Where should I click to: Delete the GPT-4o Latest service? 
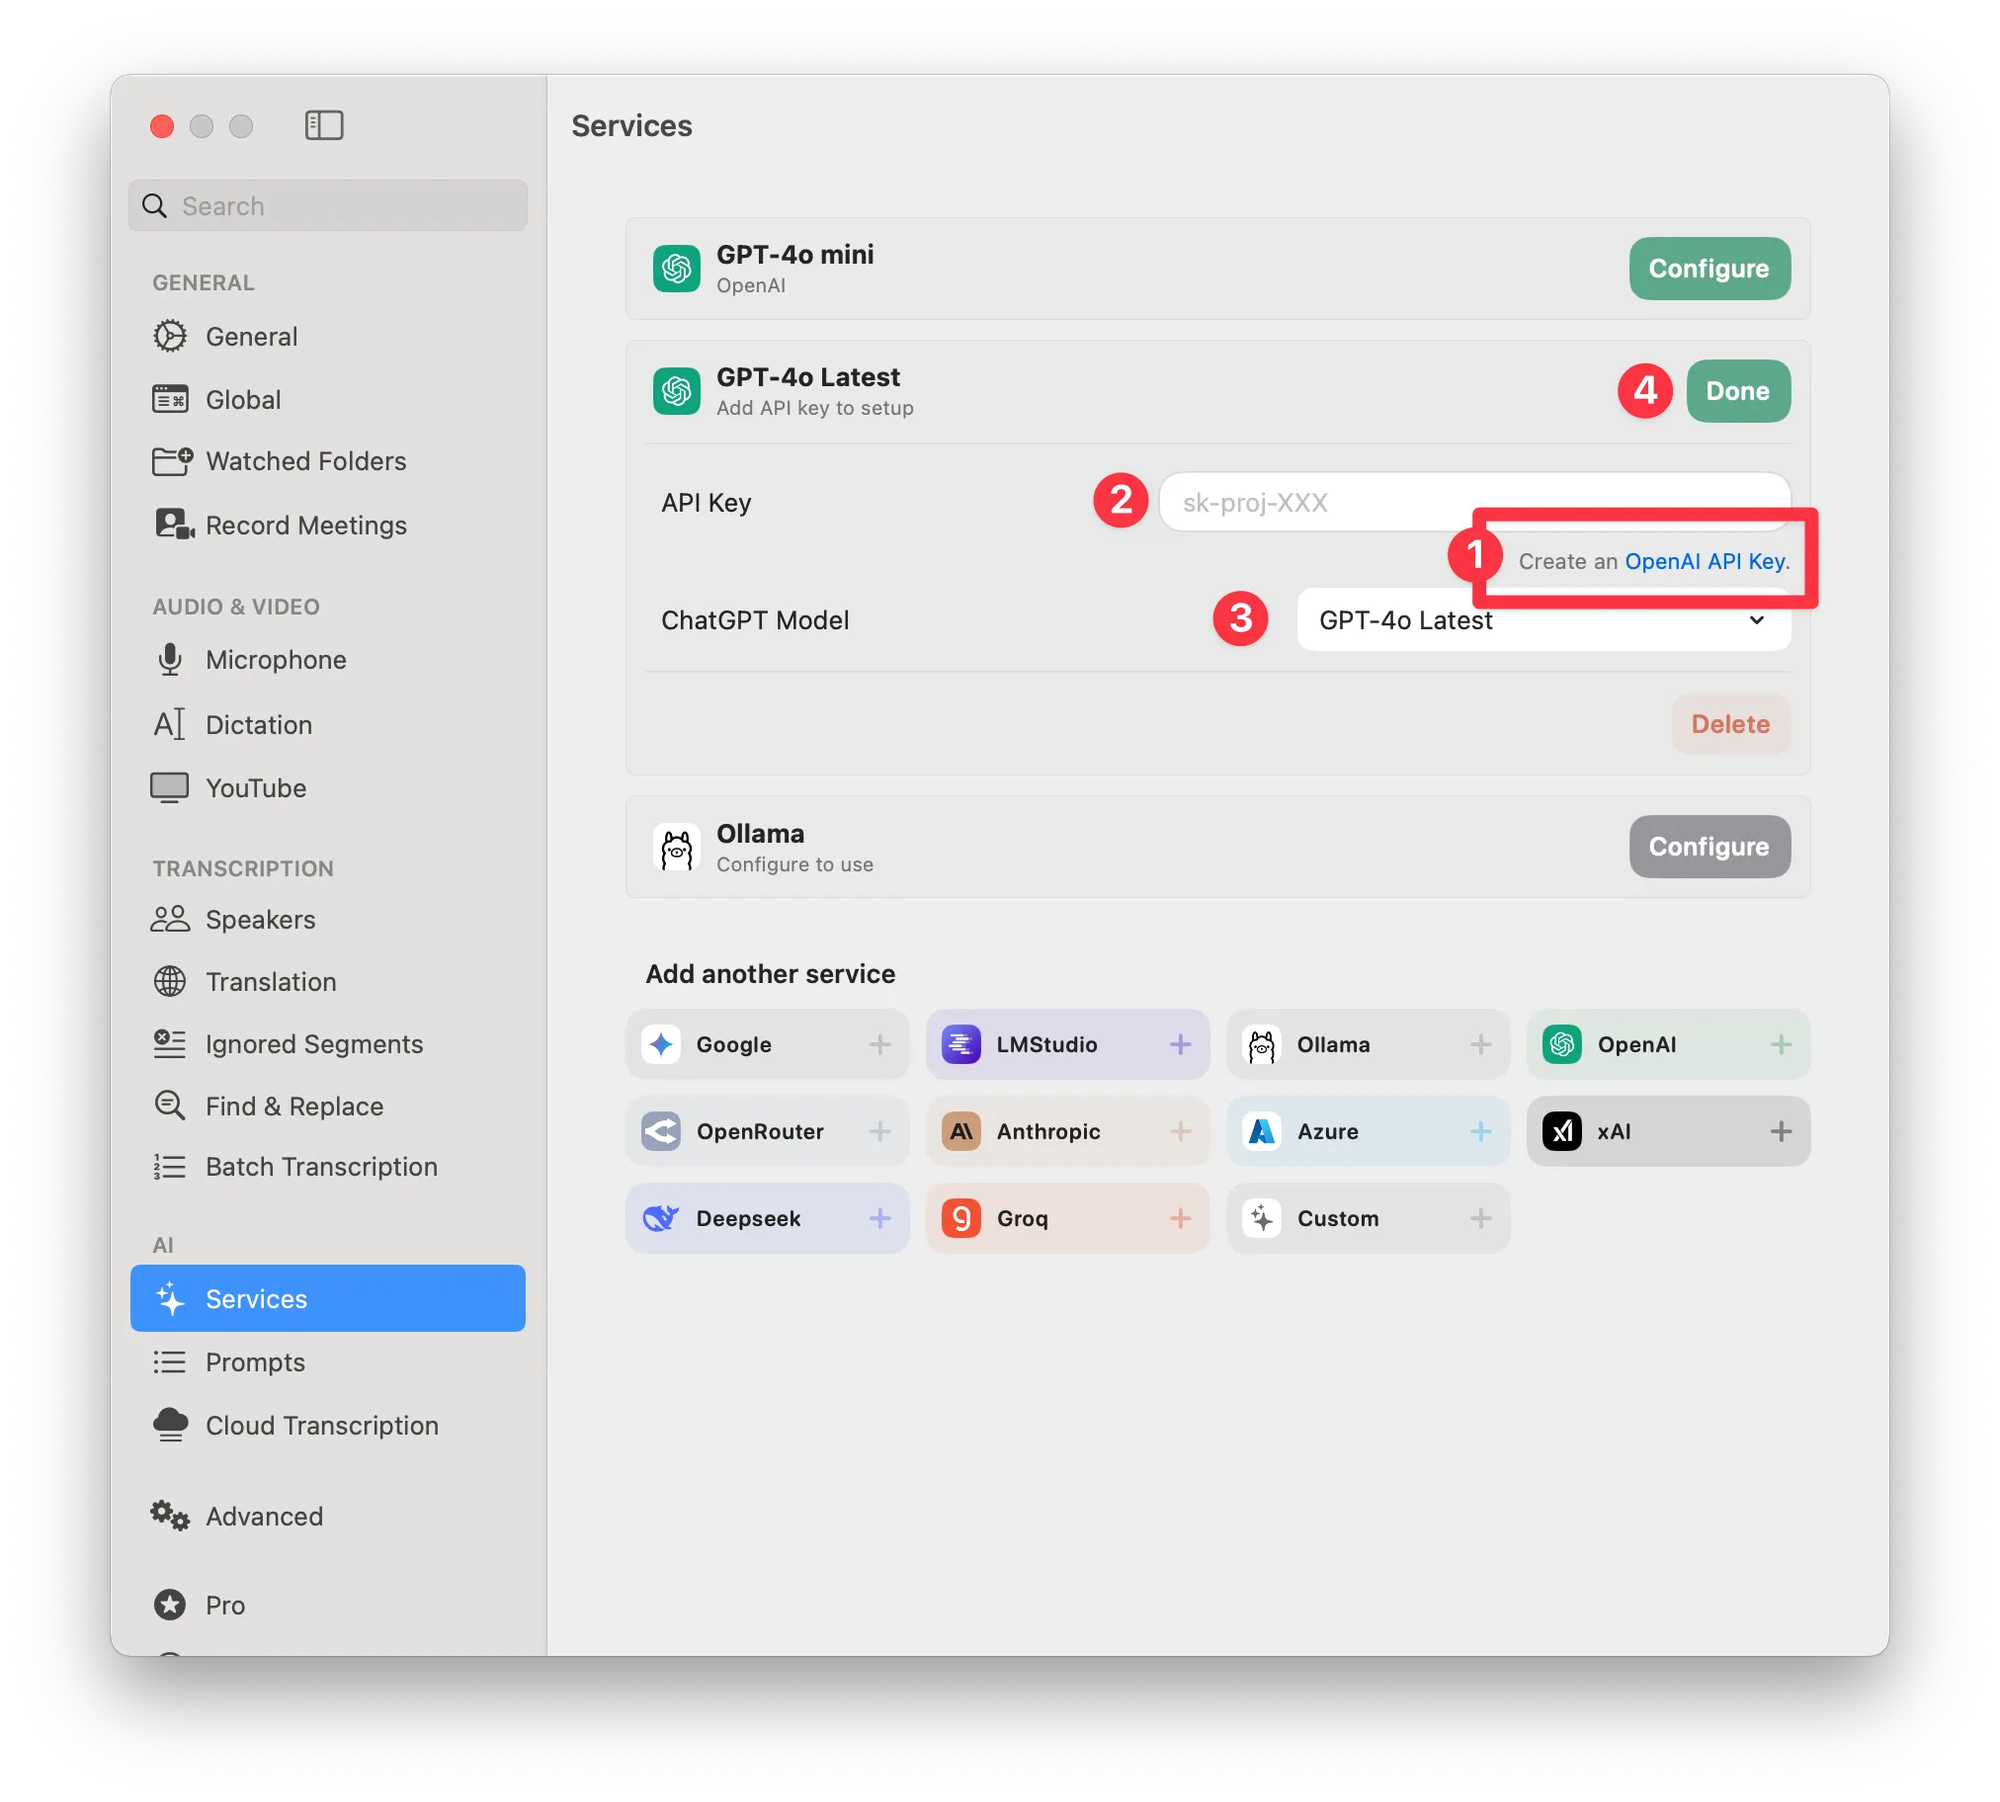click(x=1729, y=724)
